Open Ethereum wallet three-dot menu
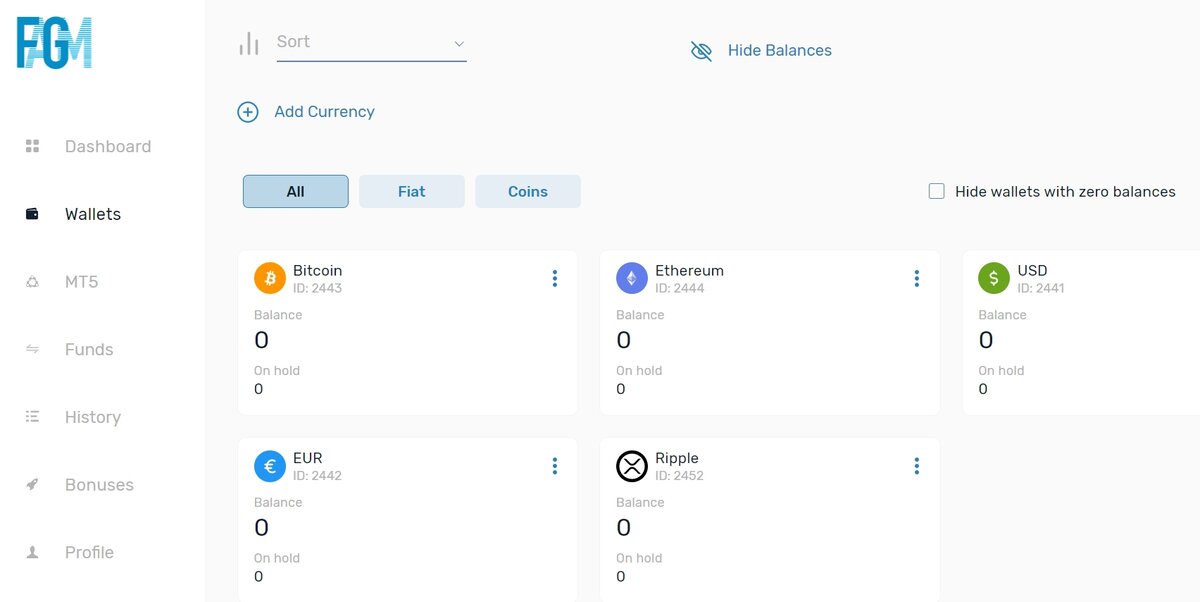The width and height of the screenshot is (1200, 602). click(917, 279)
